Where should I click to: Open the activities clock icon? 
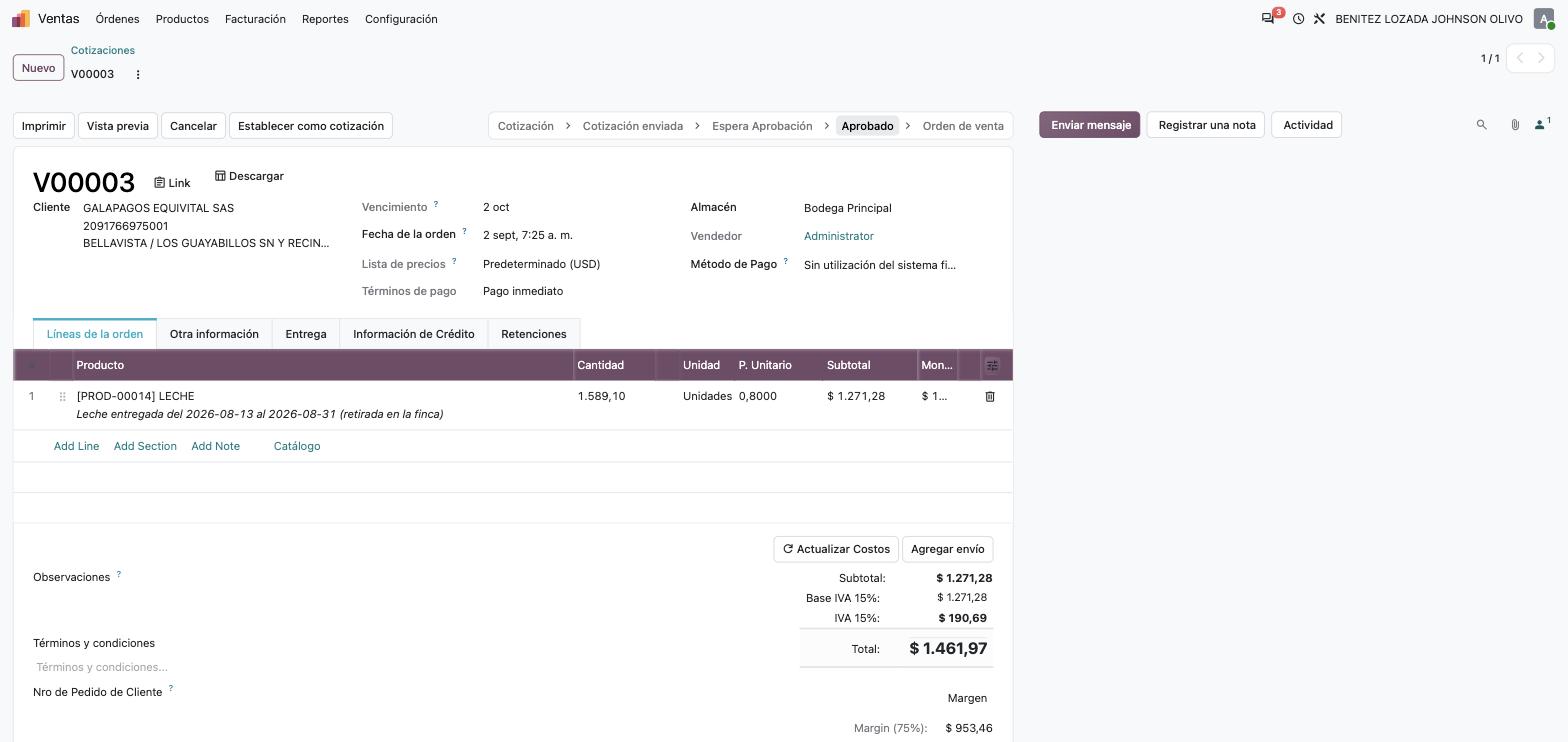pos(1298,19)
